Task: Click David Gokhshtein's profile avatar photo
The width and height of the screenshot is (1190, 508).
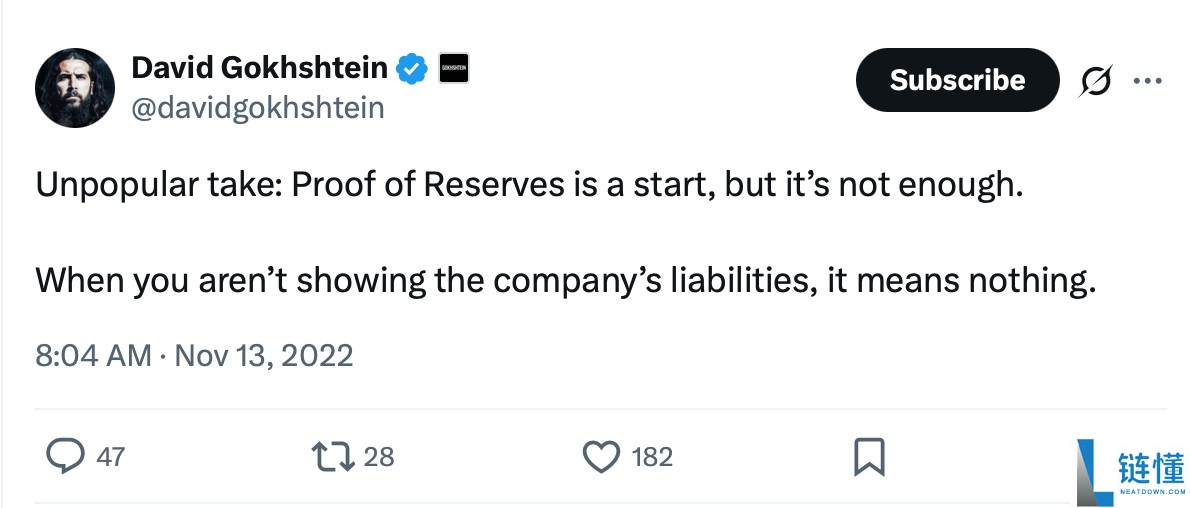Action: tap(75, 88)
